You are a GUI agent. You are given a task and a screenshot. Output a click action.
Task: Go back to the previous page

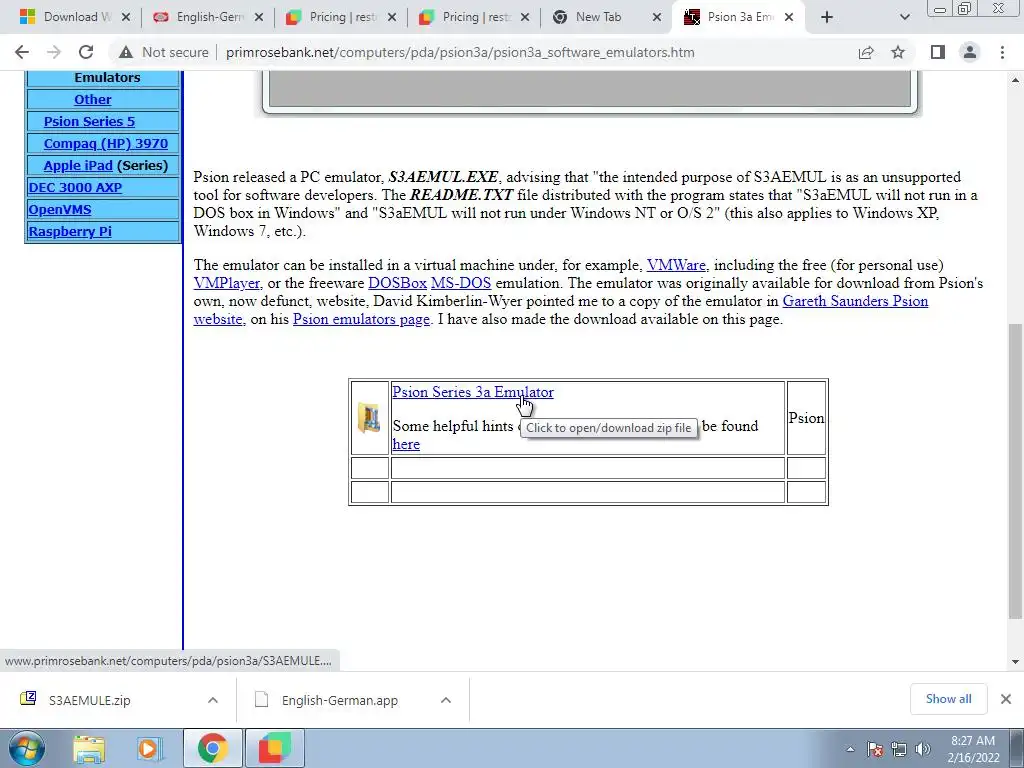(22, 52)
